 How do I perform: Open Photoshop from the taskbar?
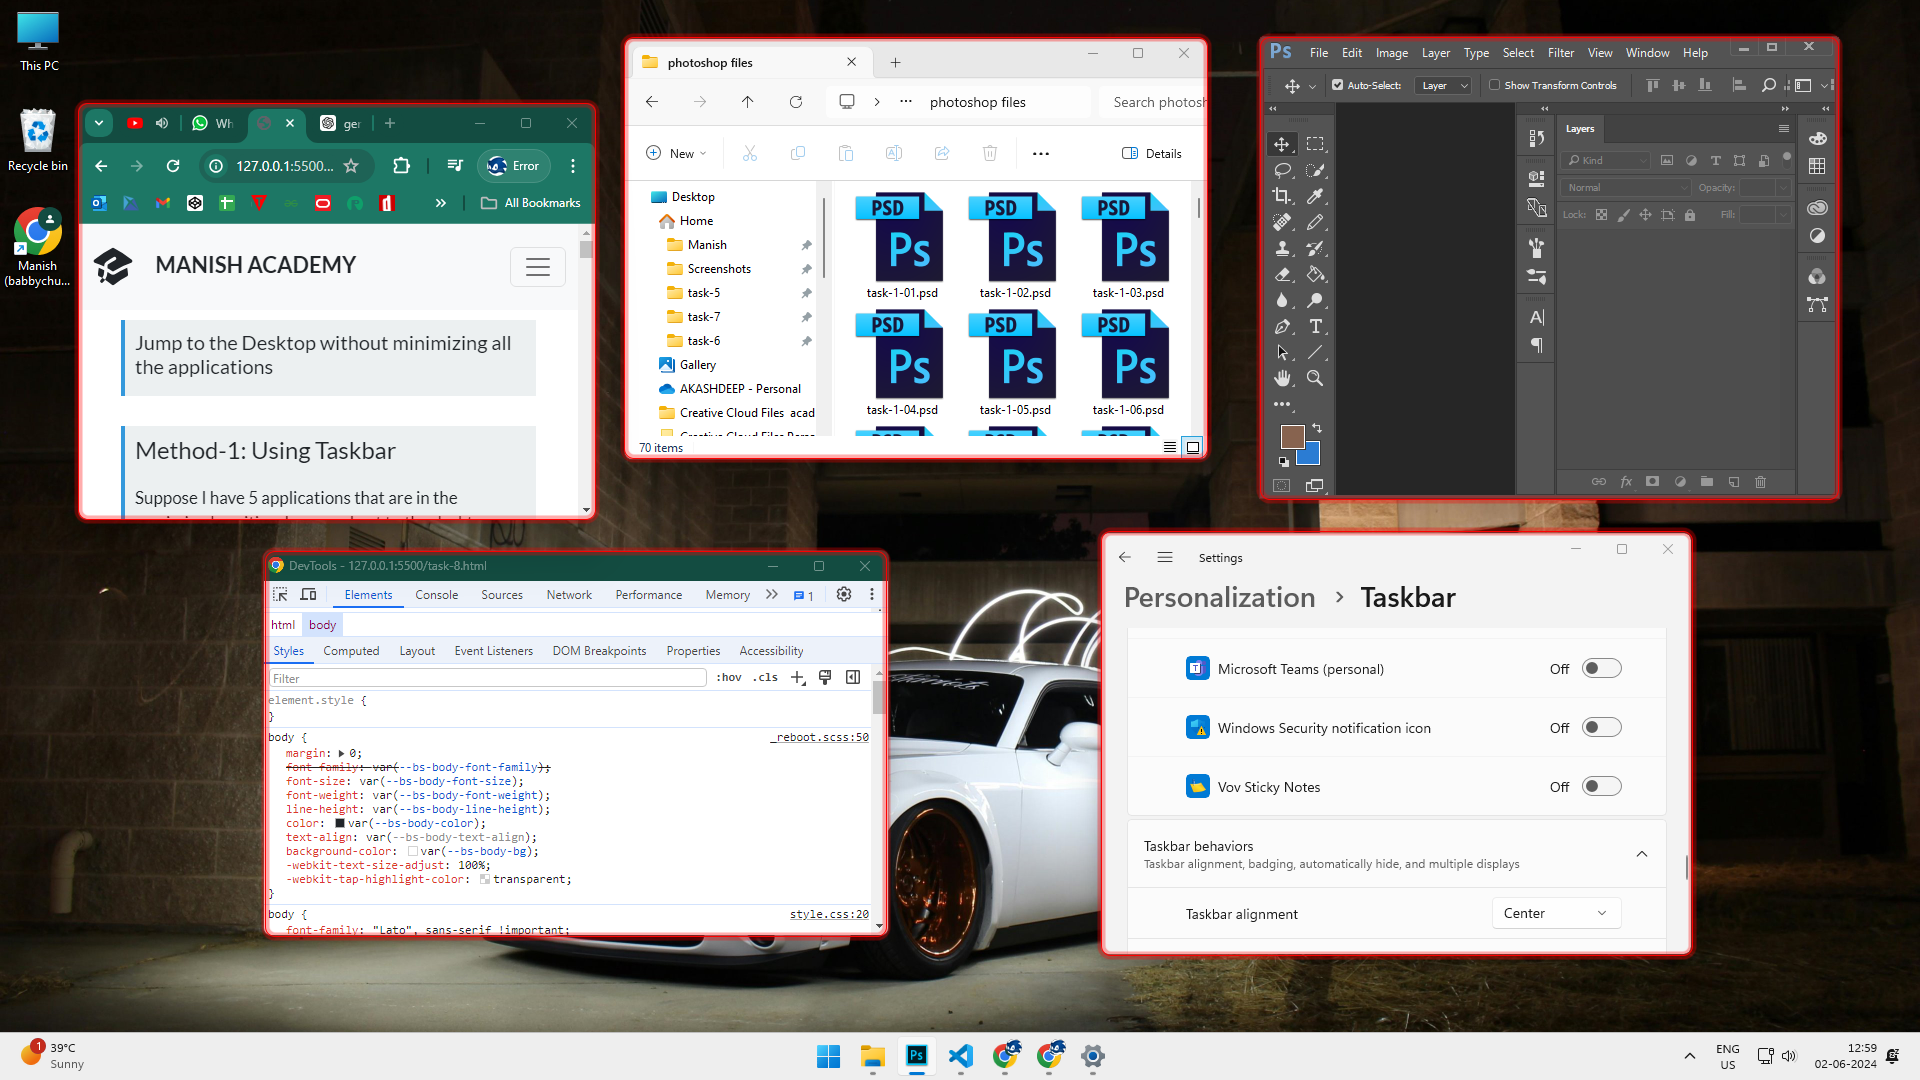coord(916,1056)
